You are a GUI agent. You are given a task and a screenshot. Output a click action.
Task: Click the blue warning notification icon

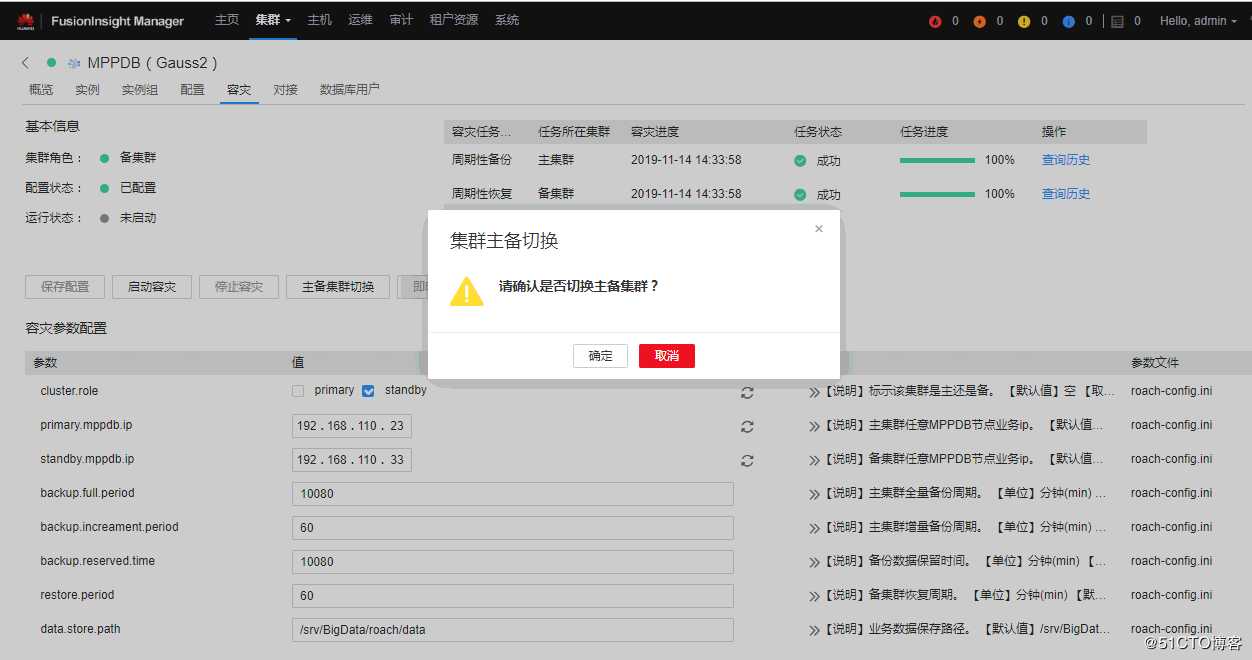pos(1066,20)
